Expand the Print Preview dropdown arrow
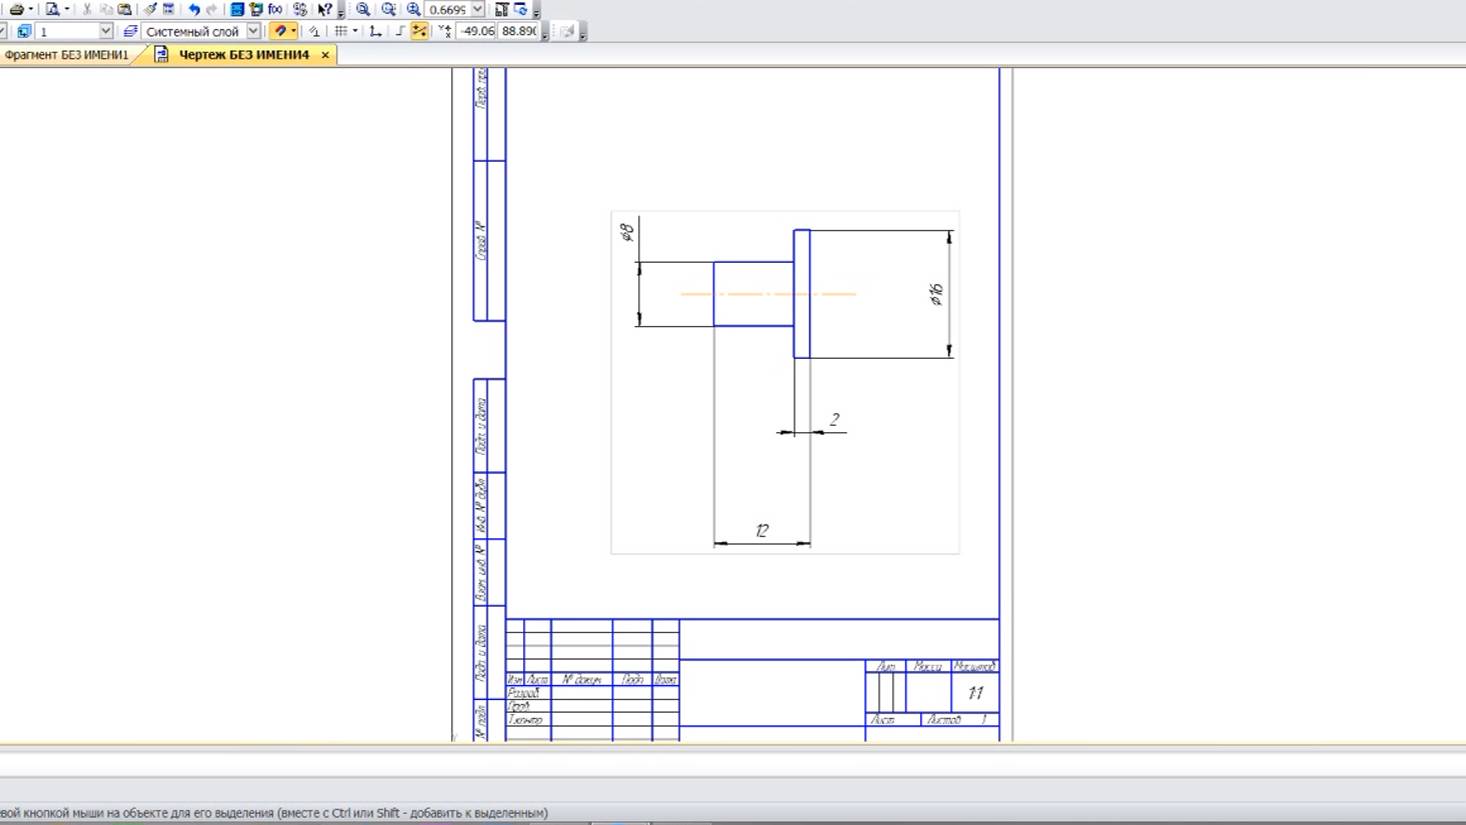The height and width of the screenshot is (825, 1466). point(66,9)
